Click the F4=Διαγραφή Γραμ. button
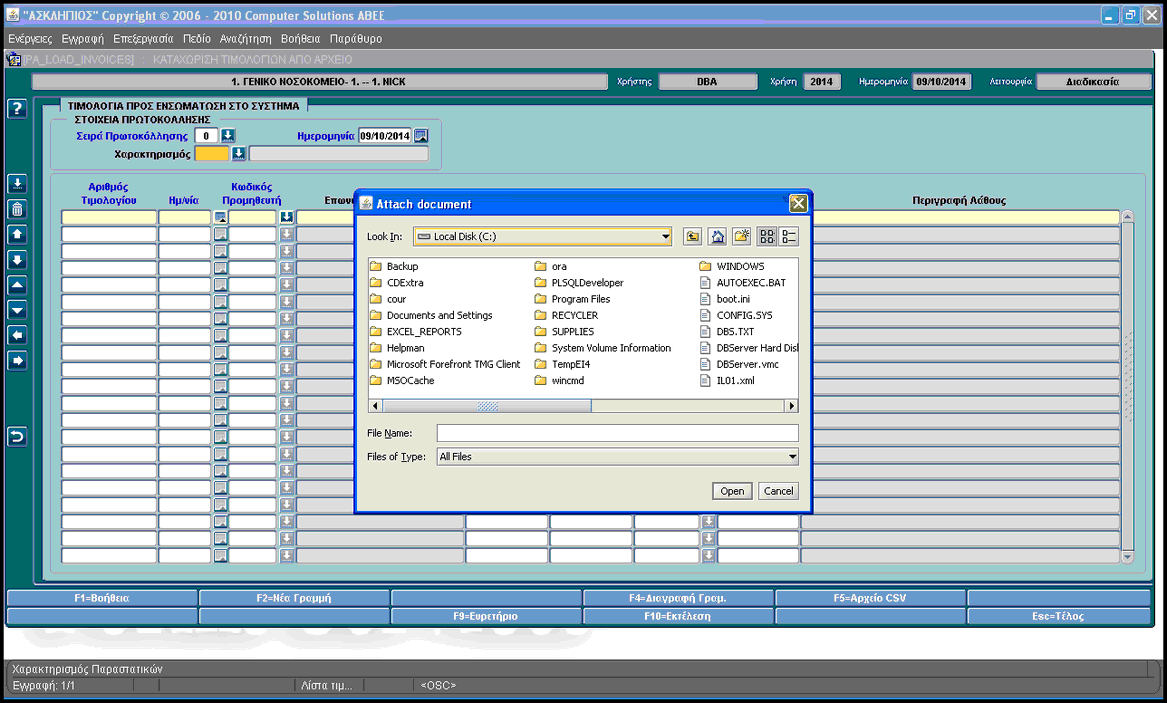 point(678,598)
